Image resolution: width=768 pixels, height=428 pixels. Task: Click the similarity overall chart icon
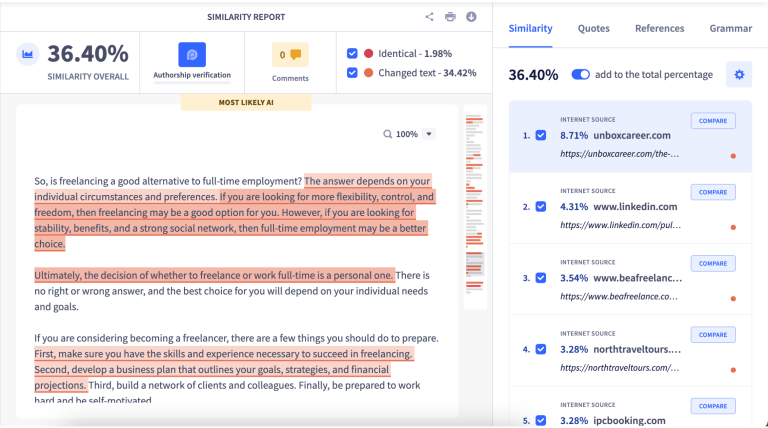click(28, 55)
